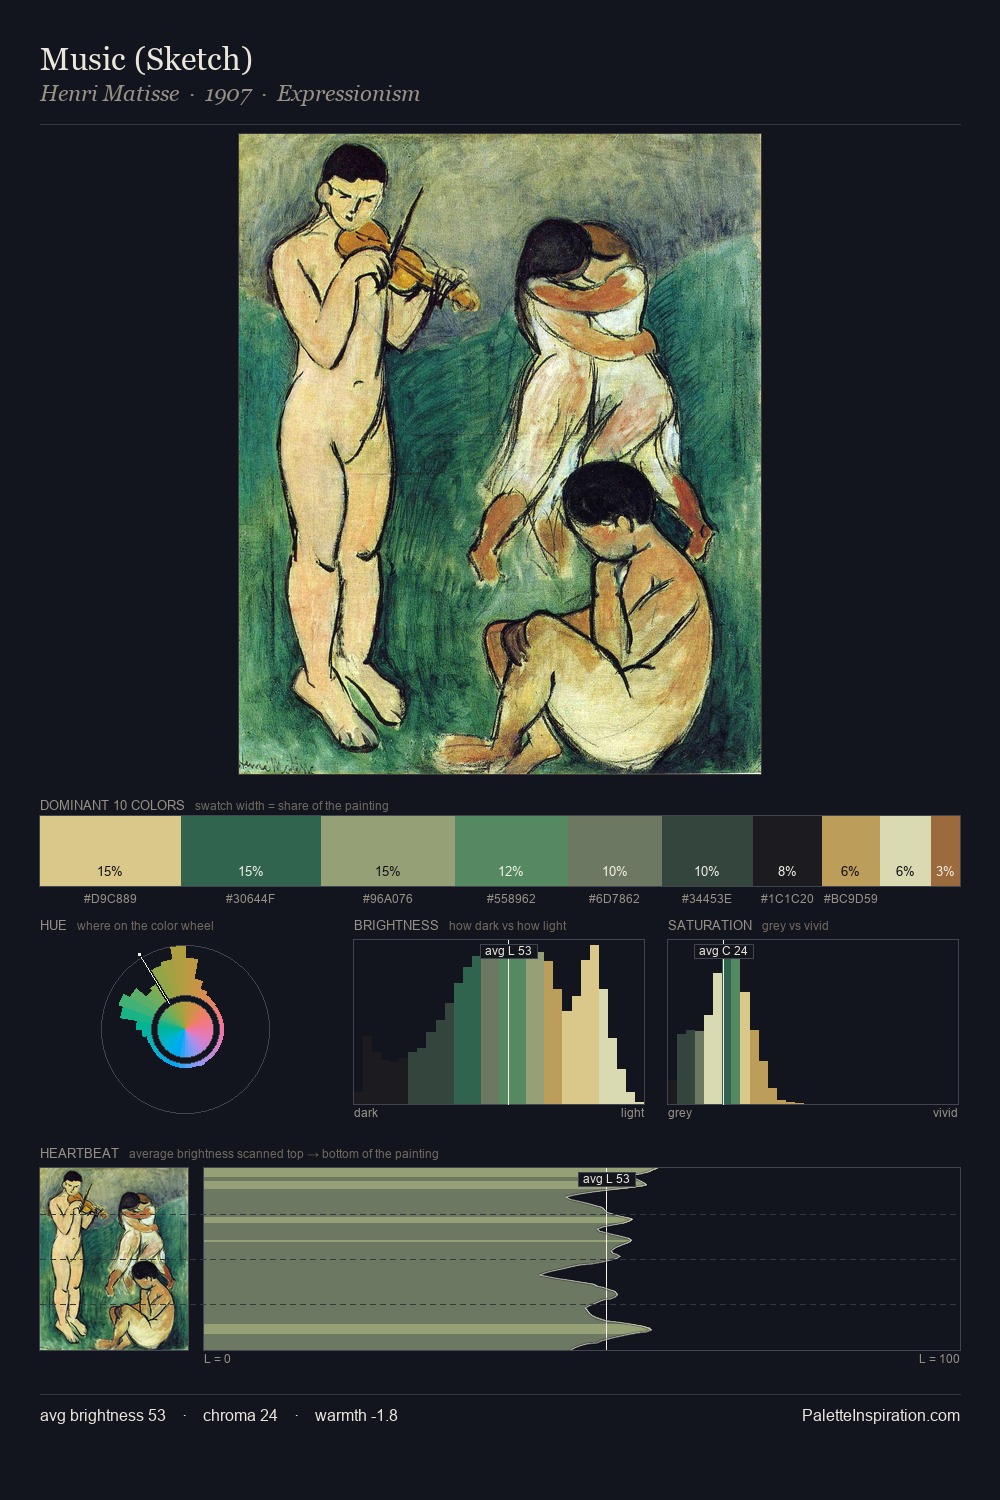Viewport: 1000px width, 1500px height.
Task: Click the hex code '#D9C889' text
Action: (x=110, y=899)
